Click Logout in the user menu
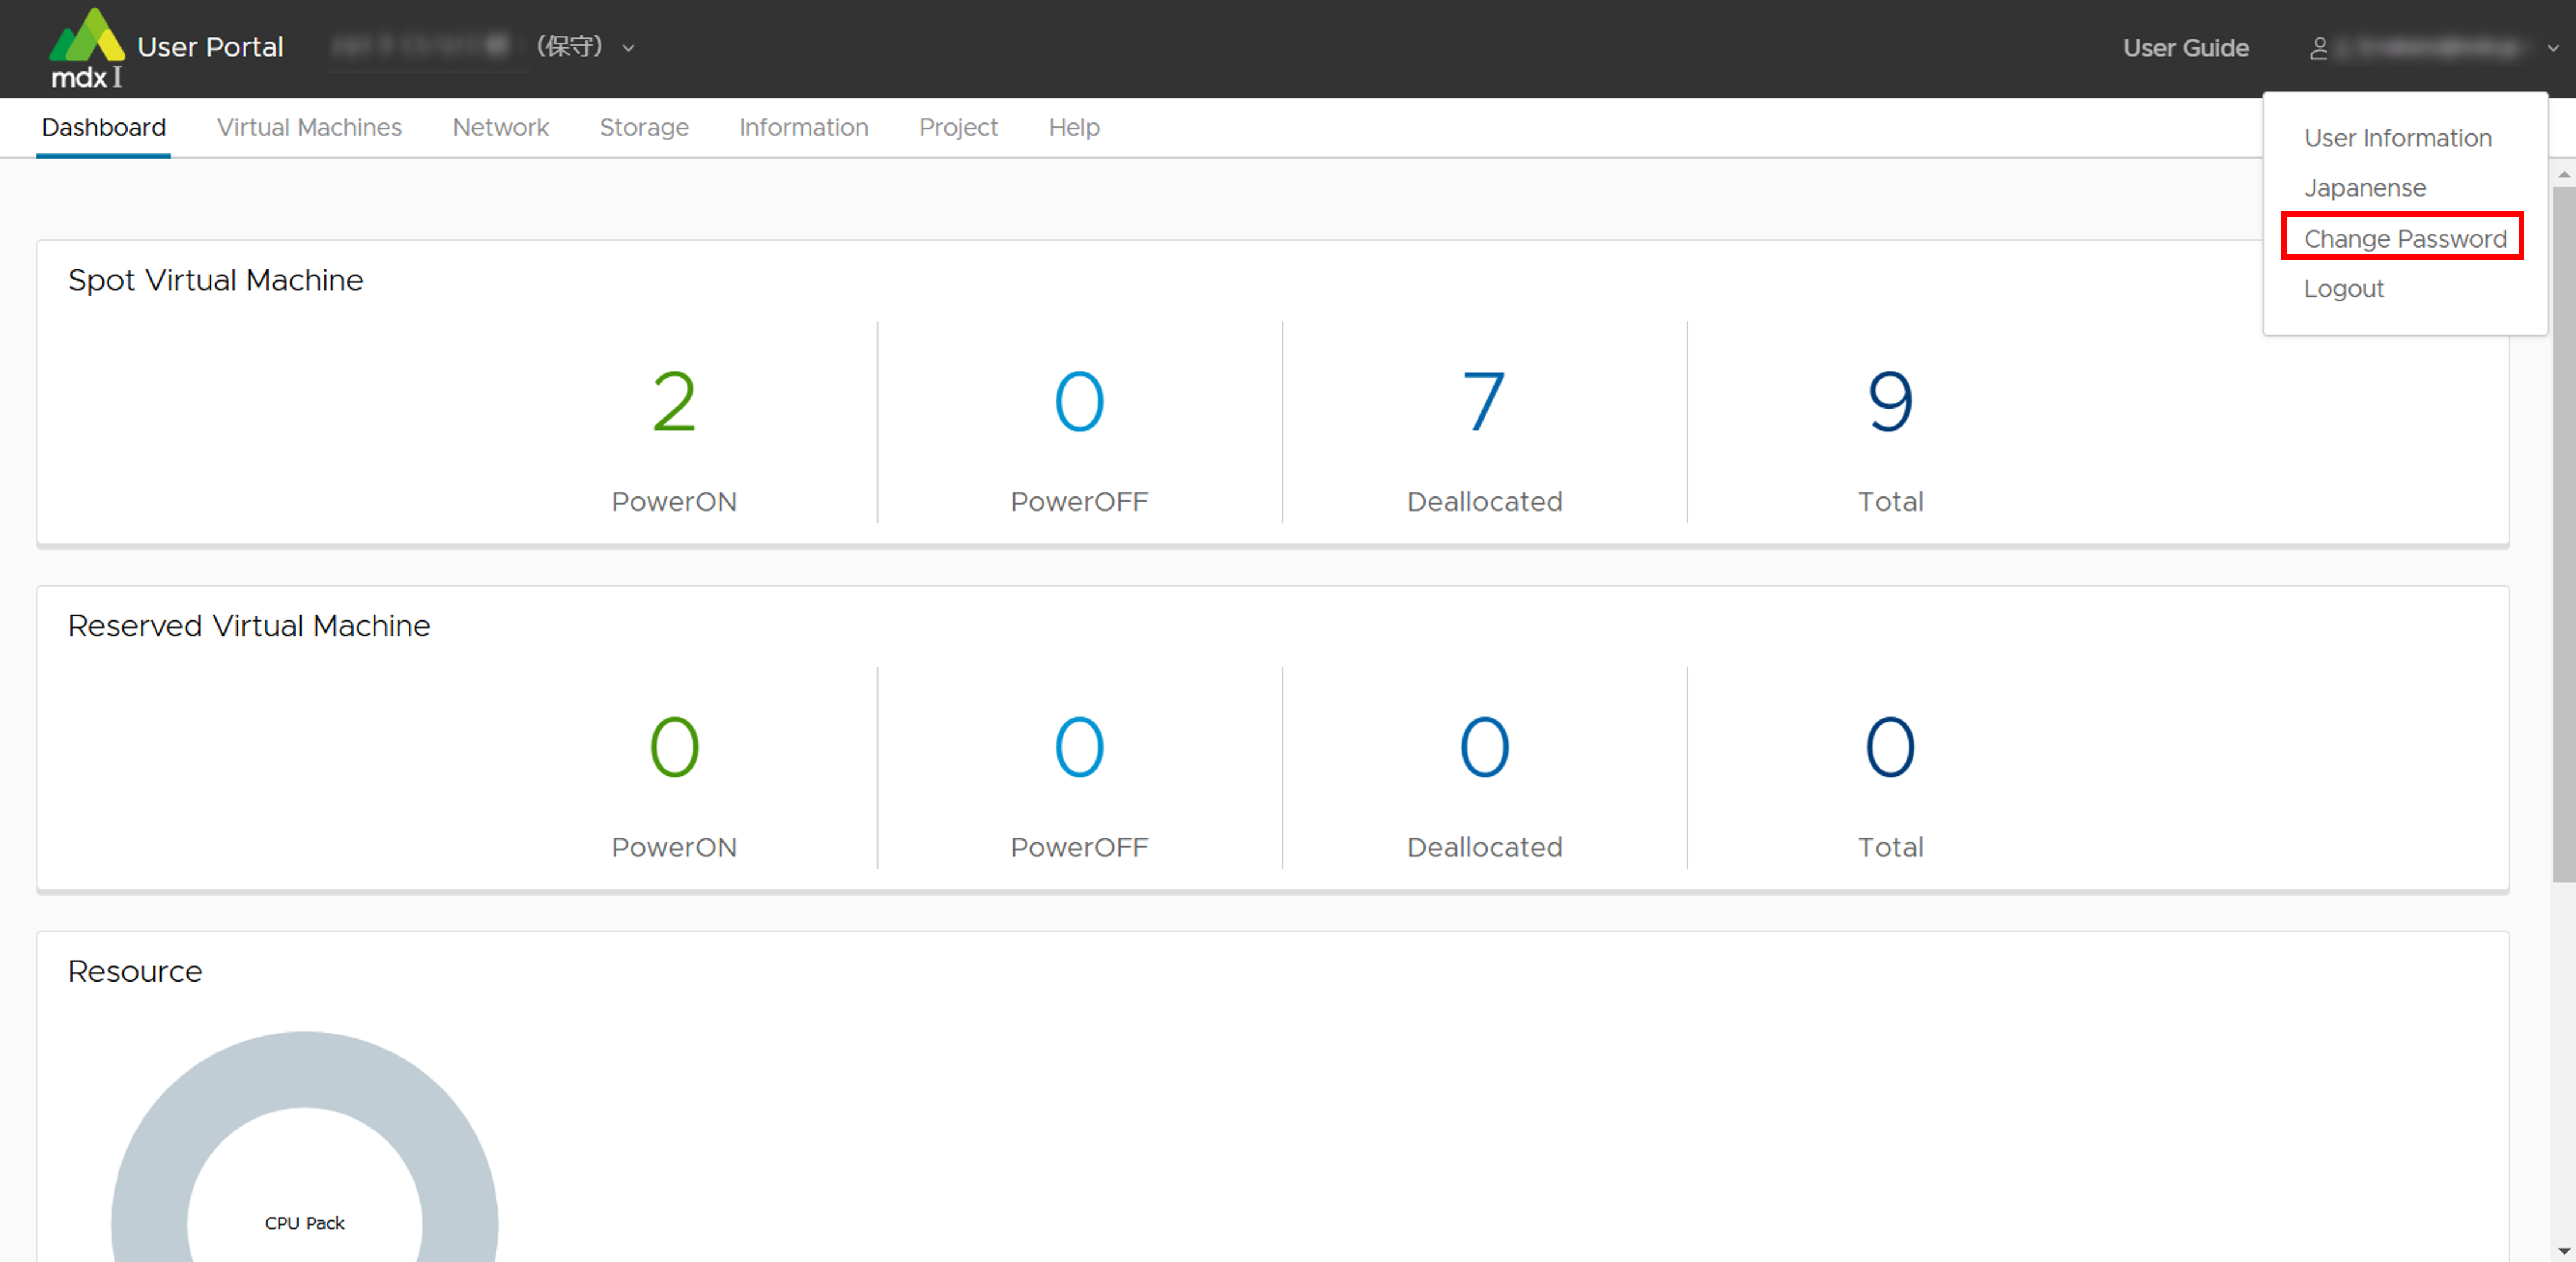The height and width of the screenshot is (1262, 2576). (x=2343, y=289)
